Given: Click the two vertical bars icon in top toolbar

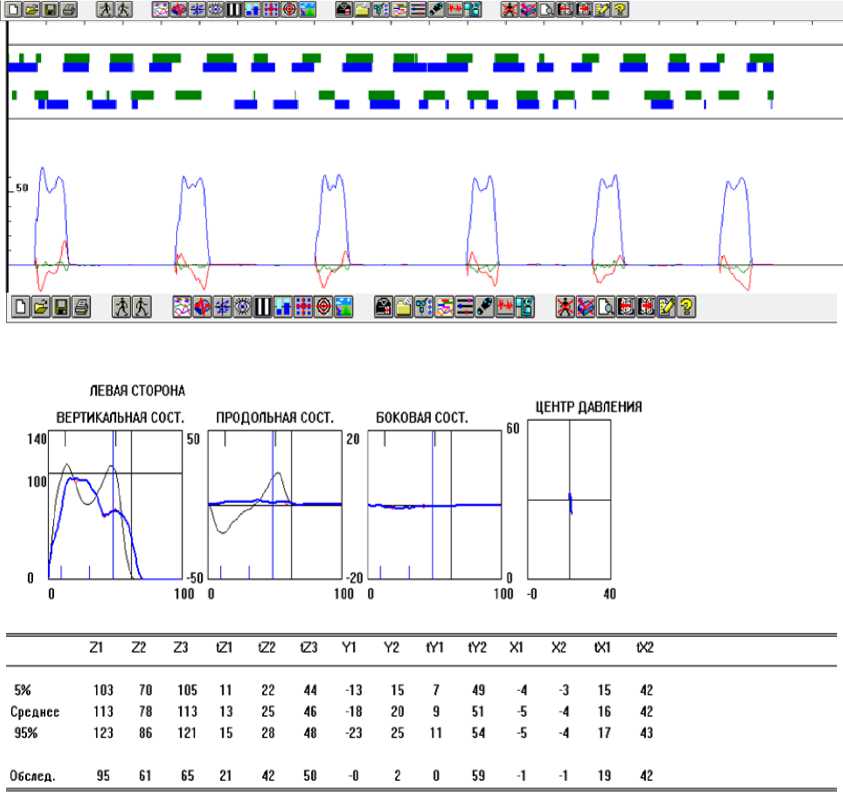Looking at the screenshot, I should 233,10.
